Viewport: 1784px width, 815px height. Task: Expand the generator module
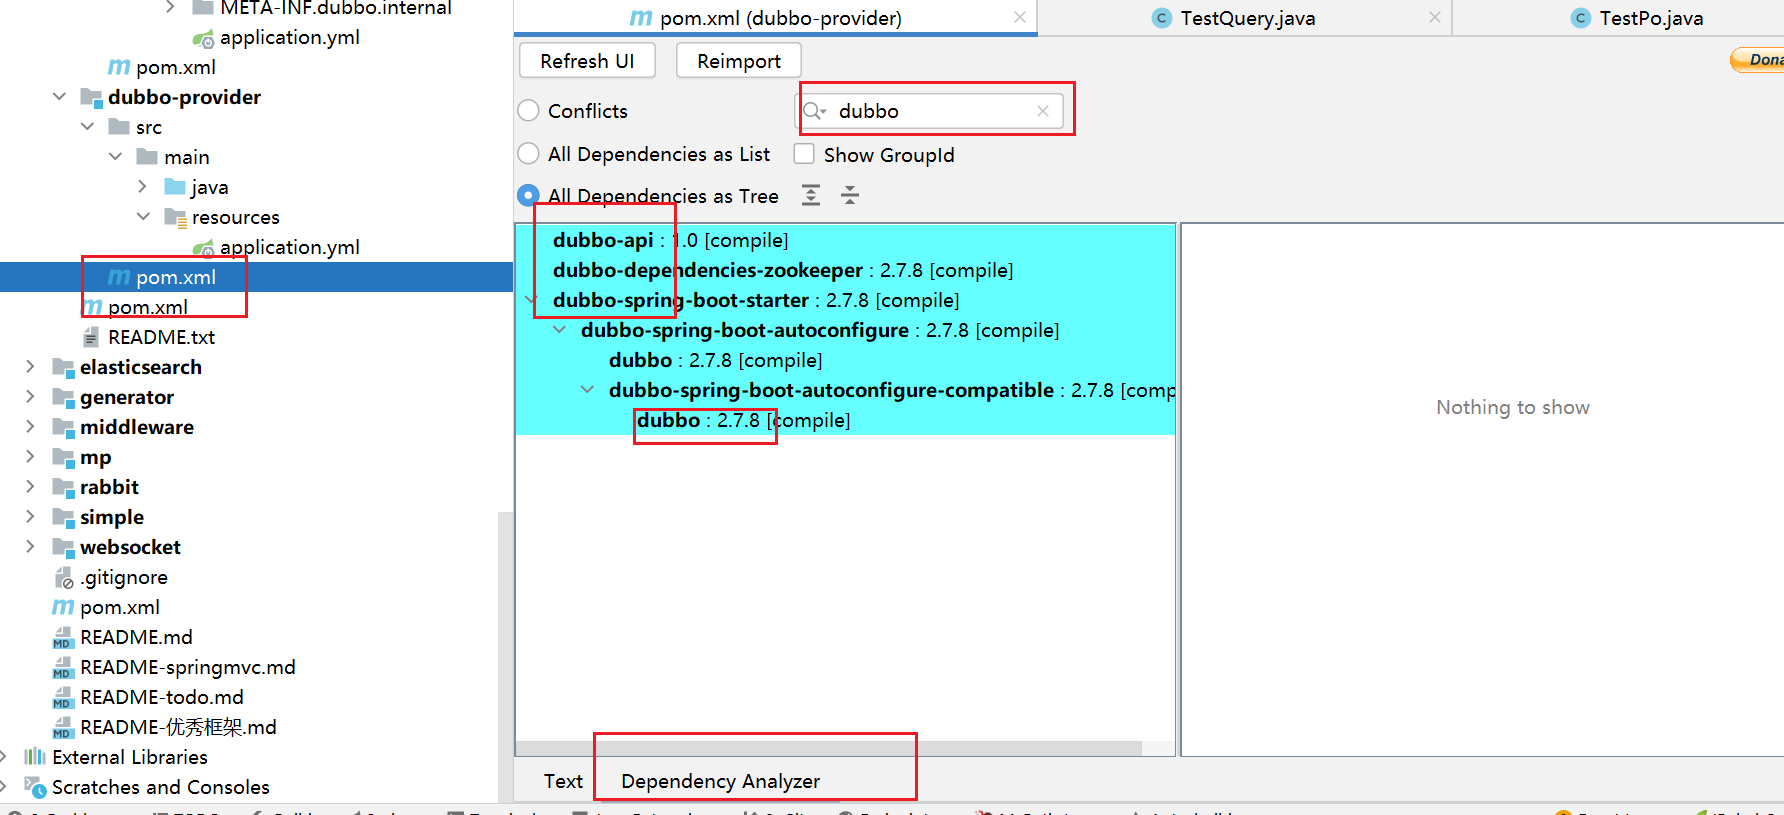tap(30, 397)
